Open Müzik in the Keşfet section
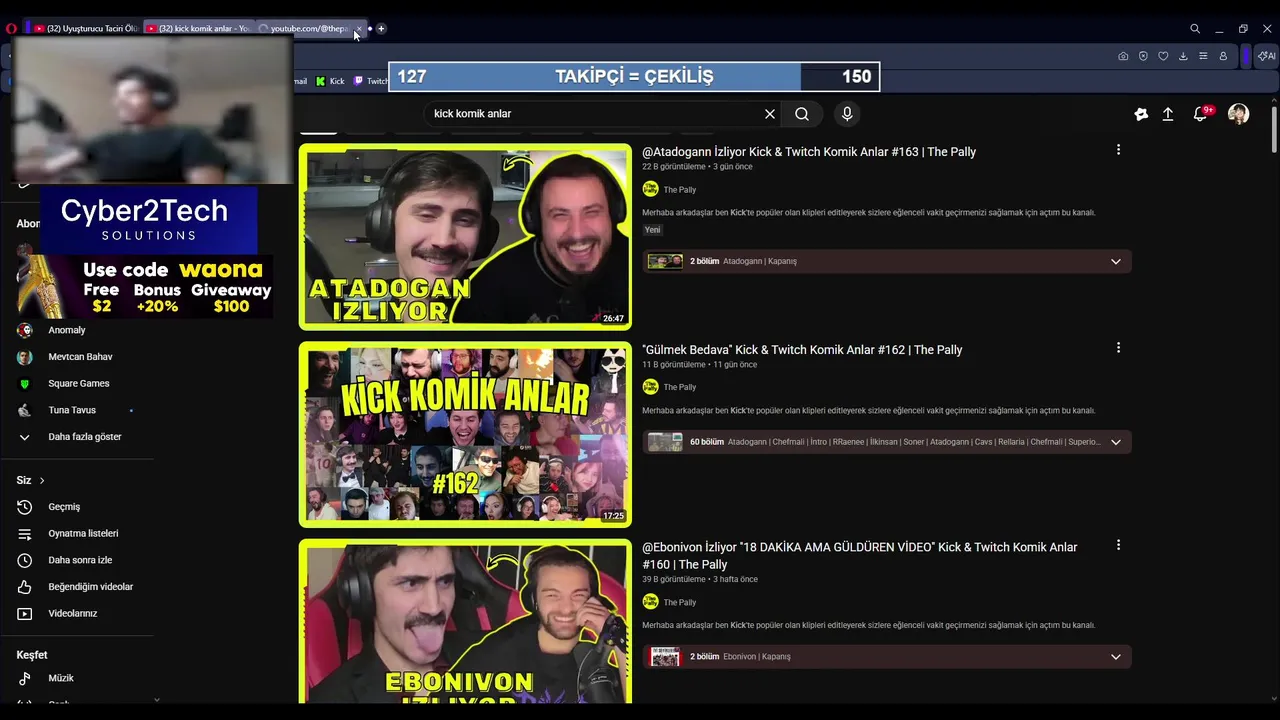 click(x=61, y=678)
